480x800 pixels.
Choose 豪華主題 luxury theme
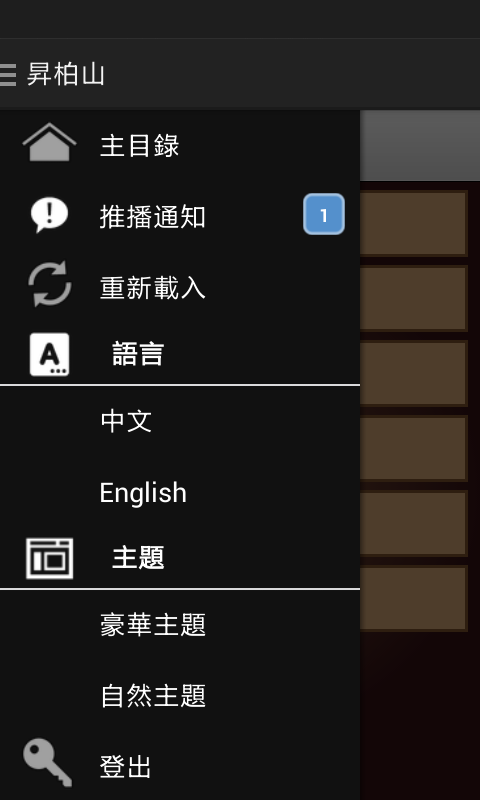click(x=180, y=626)
